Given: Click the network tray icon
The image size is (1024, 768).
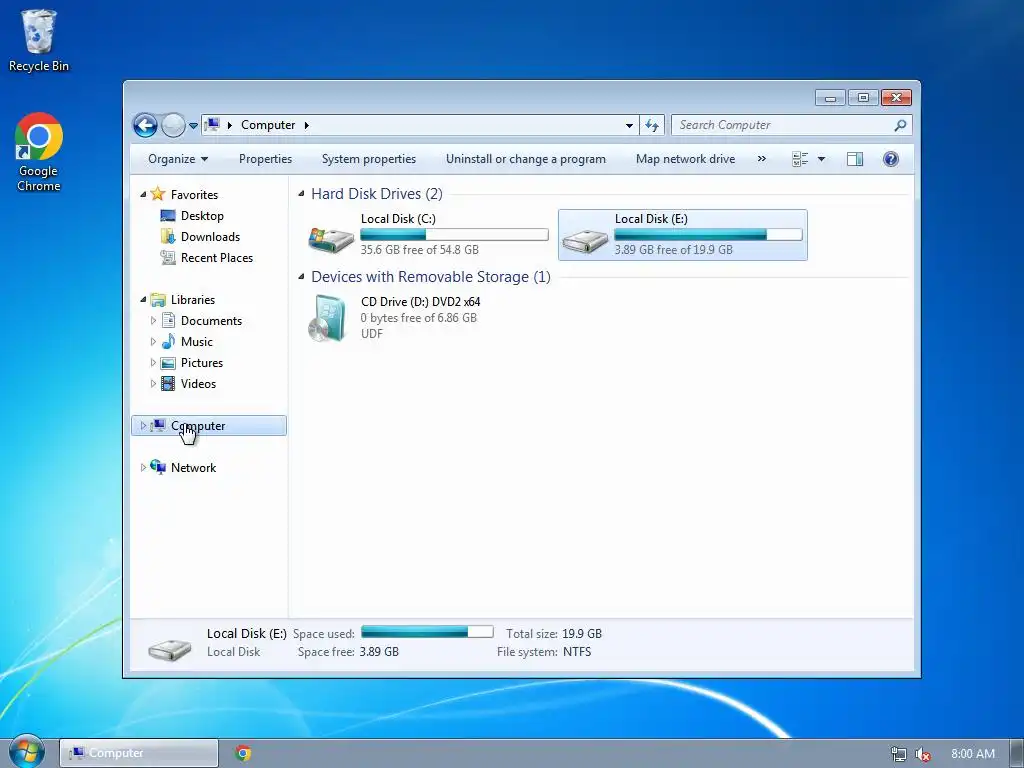Looking at the screenshot, I should pos(899,754).
